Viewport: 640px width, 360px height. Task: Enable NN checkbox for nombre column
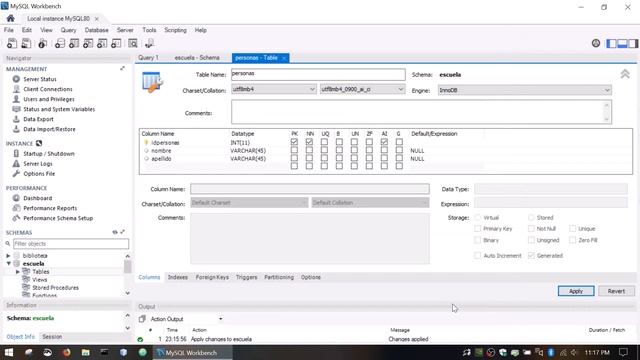tap(309, 150)
